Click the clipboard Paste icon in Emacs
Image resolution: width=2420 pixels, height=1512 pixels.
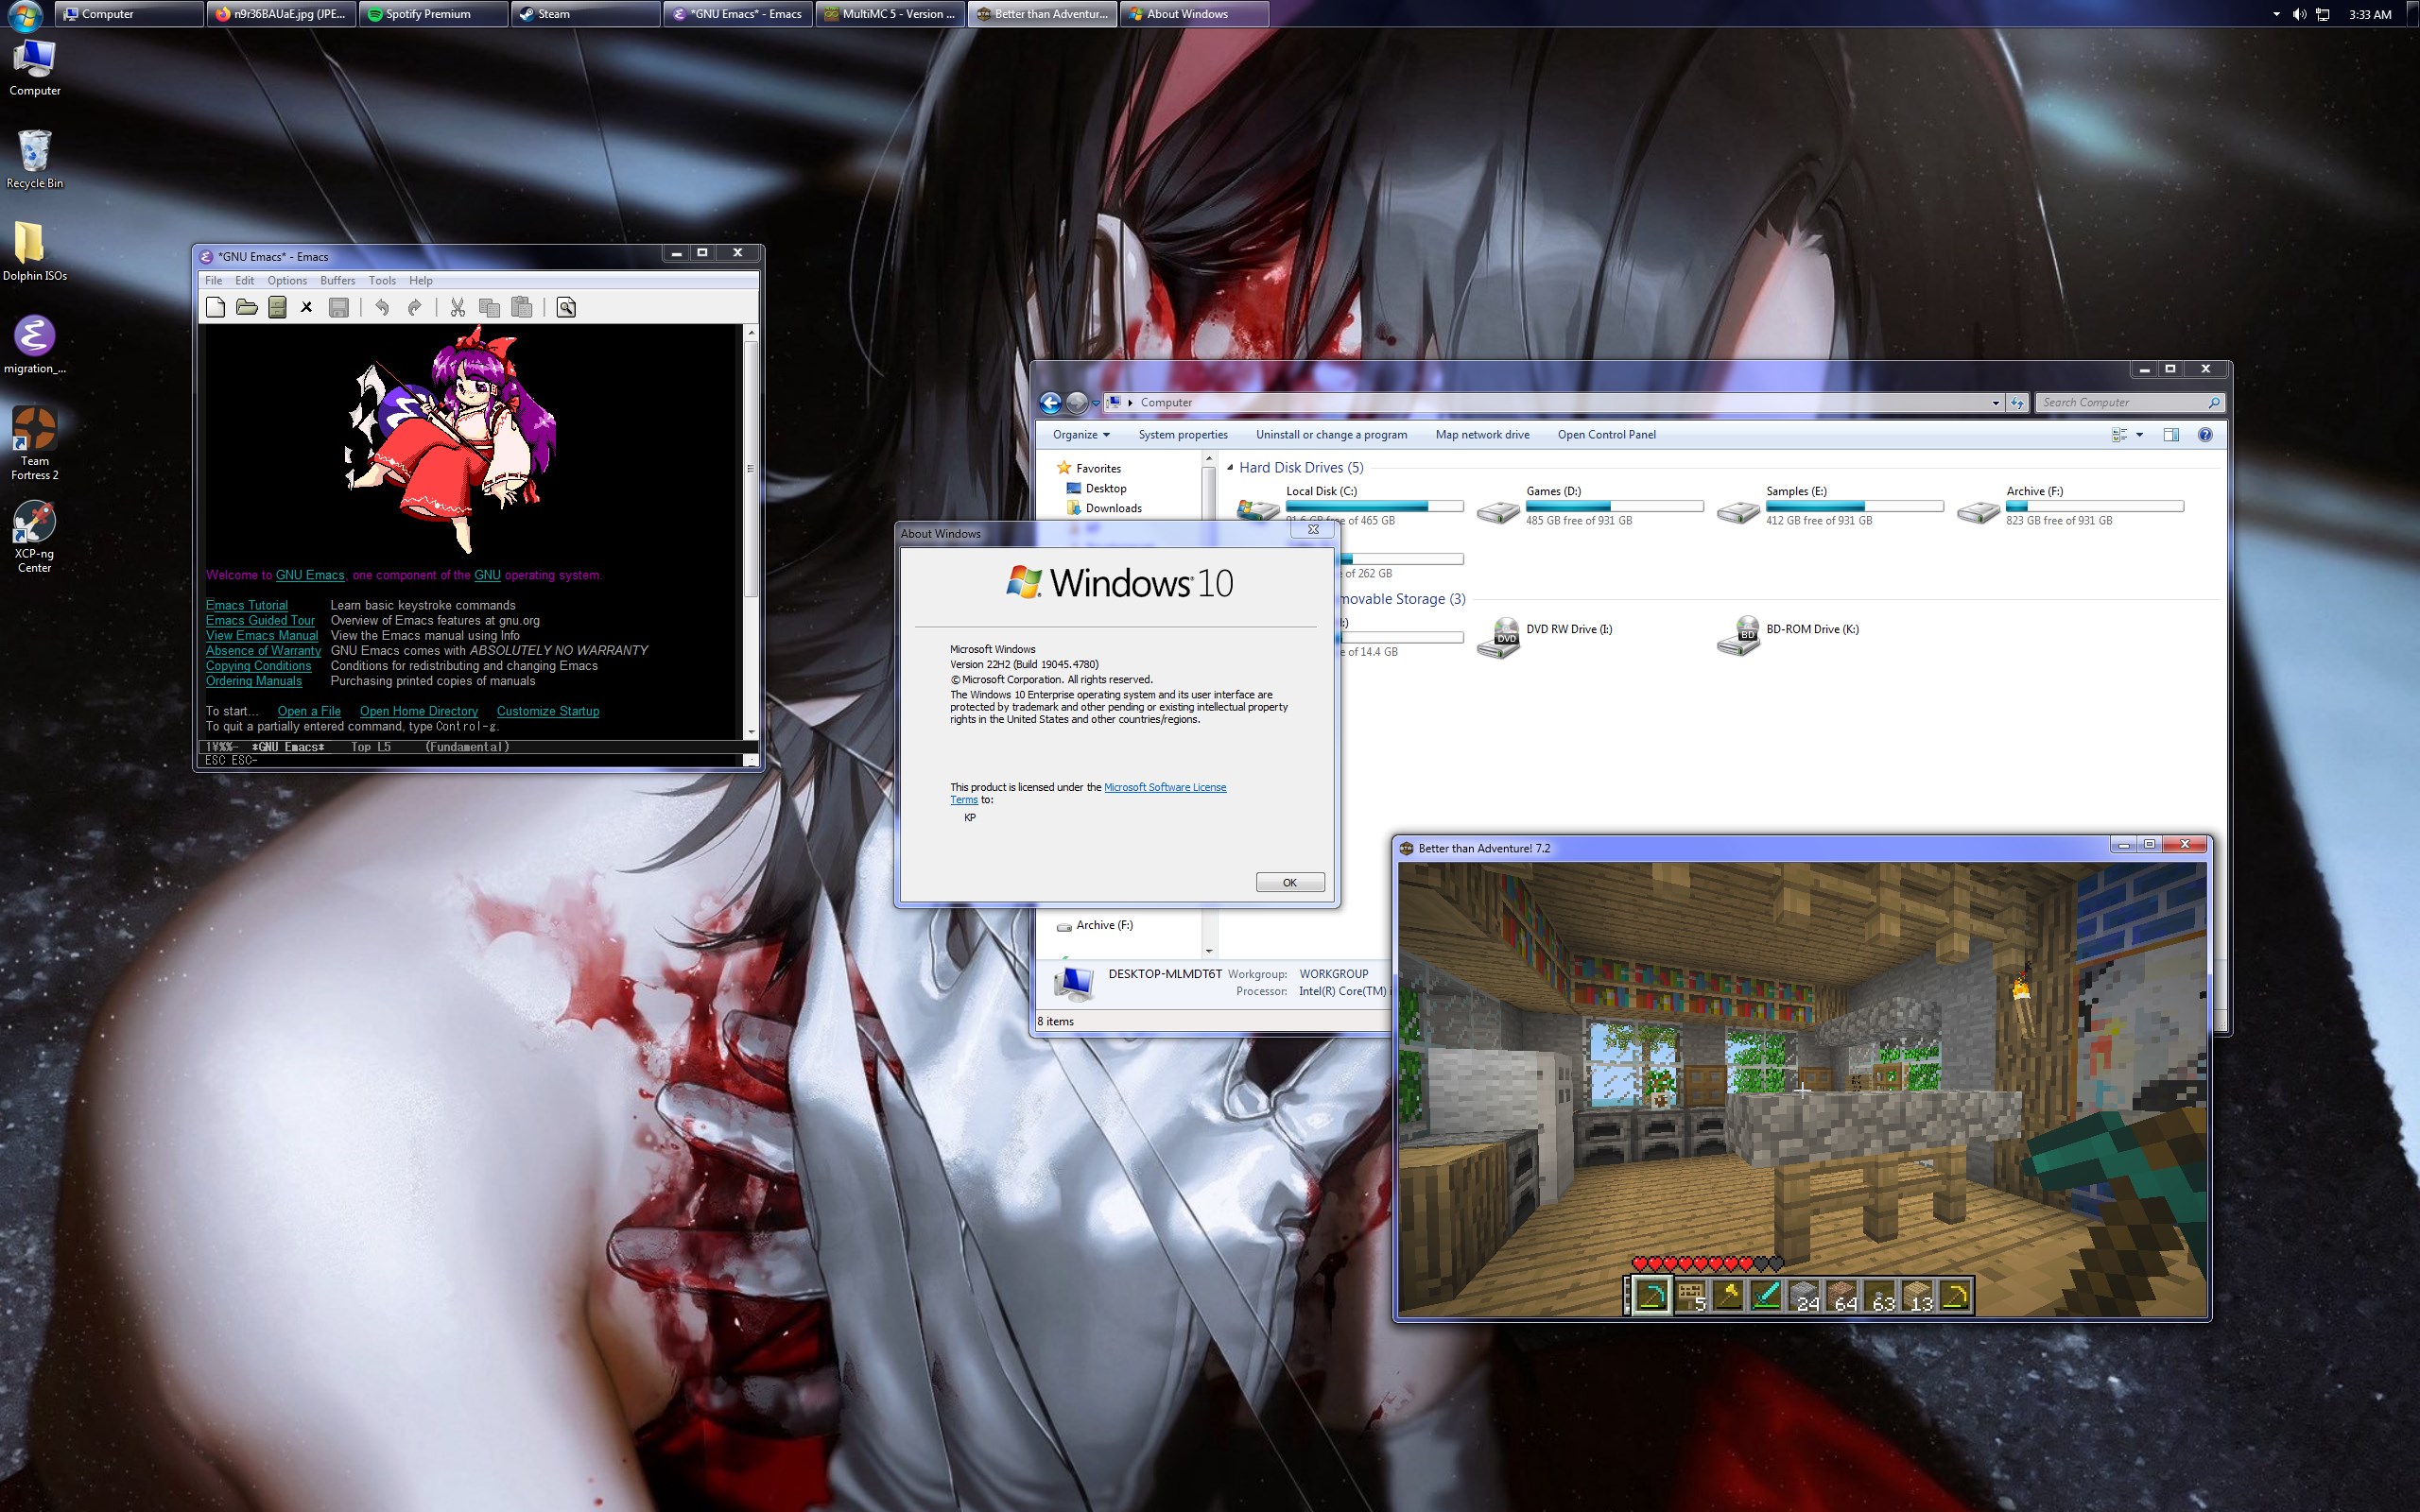pos(521,307)
